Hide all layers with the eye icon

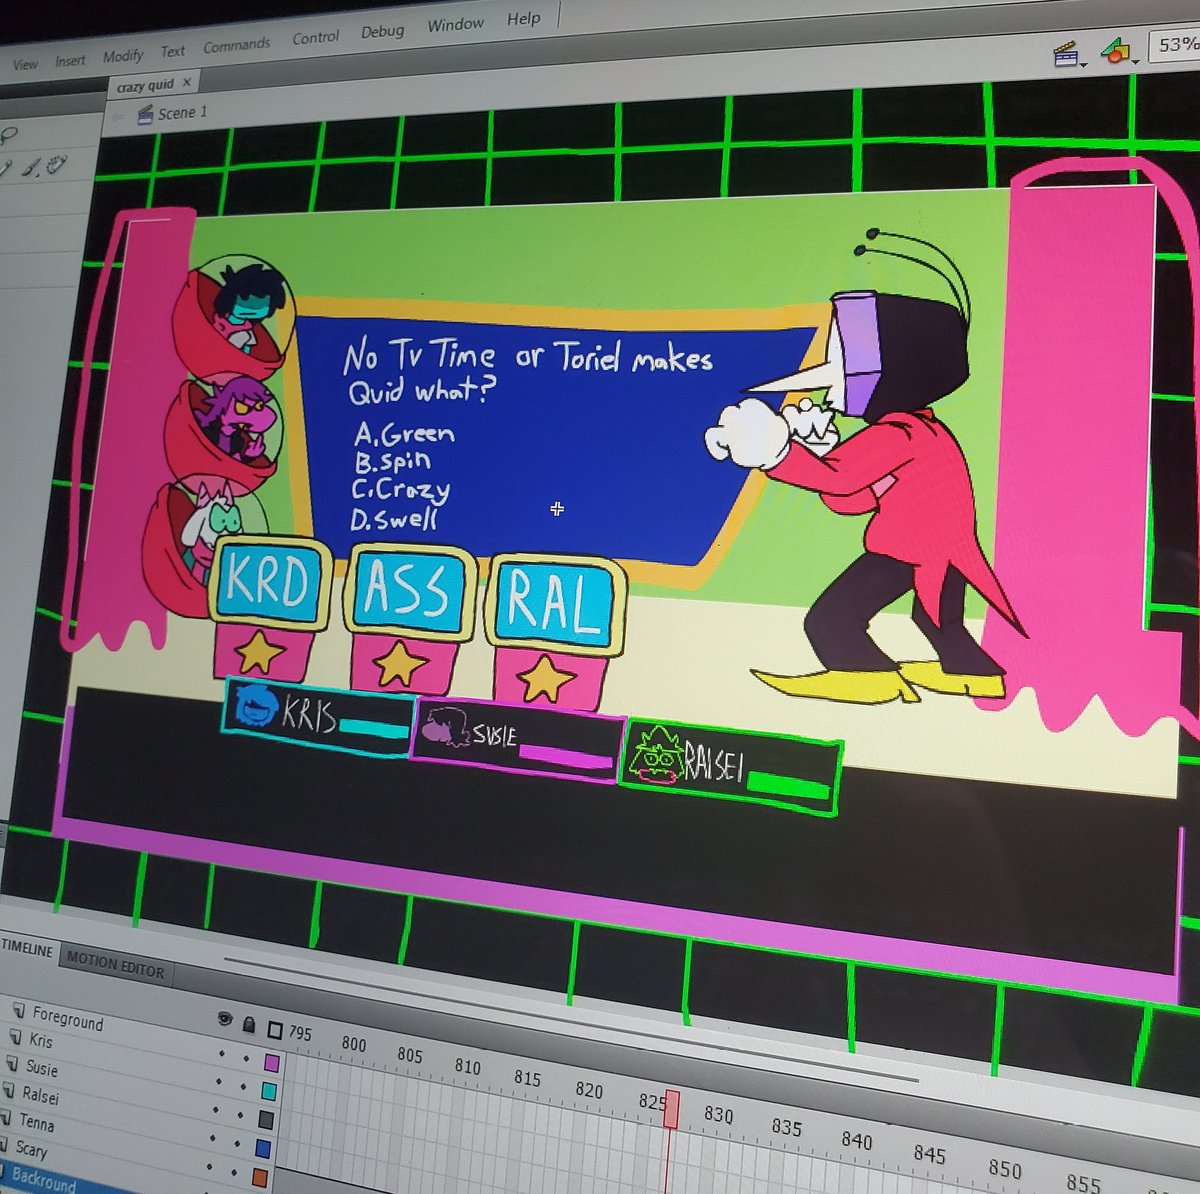tap(225, 1019)
